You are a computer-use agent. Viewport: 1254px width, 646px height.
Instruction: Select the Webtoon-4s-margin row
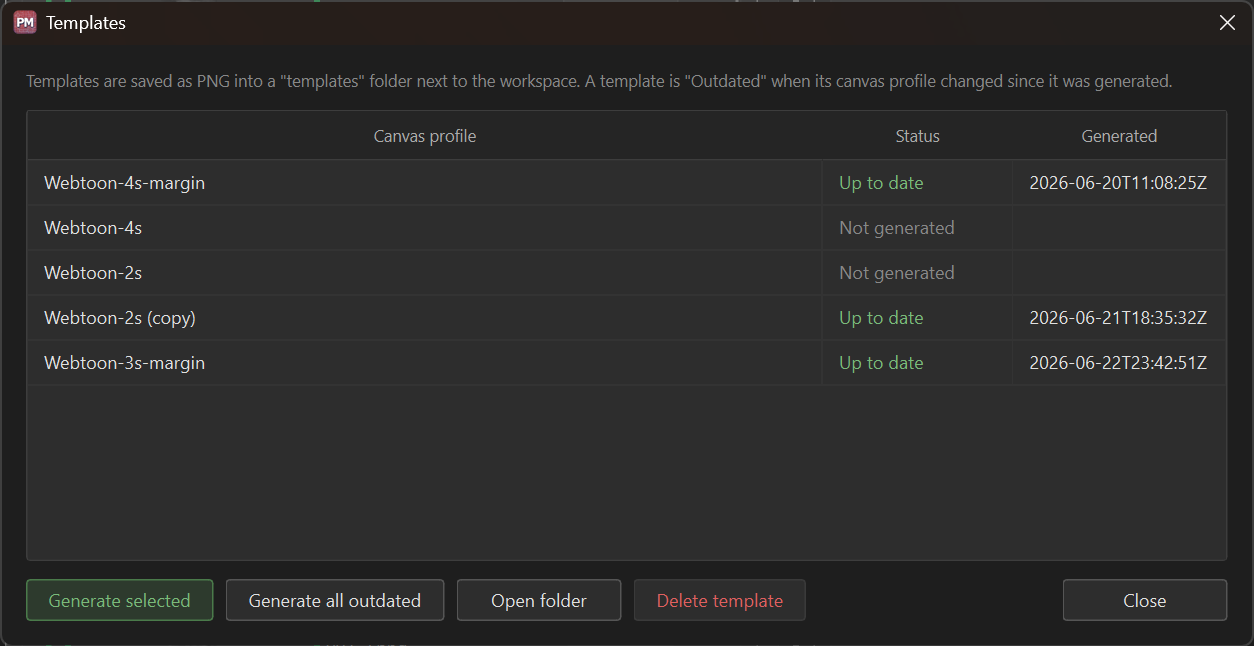tap(626, 183)
